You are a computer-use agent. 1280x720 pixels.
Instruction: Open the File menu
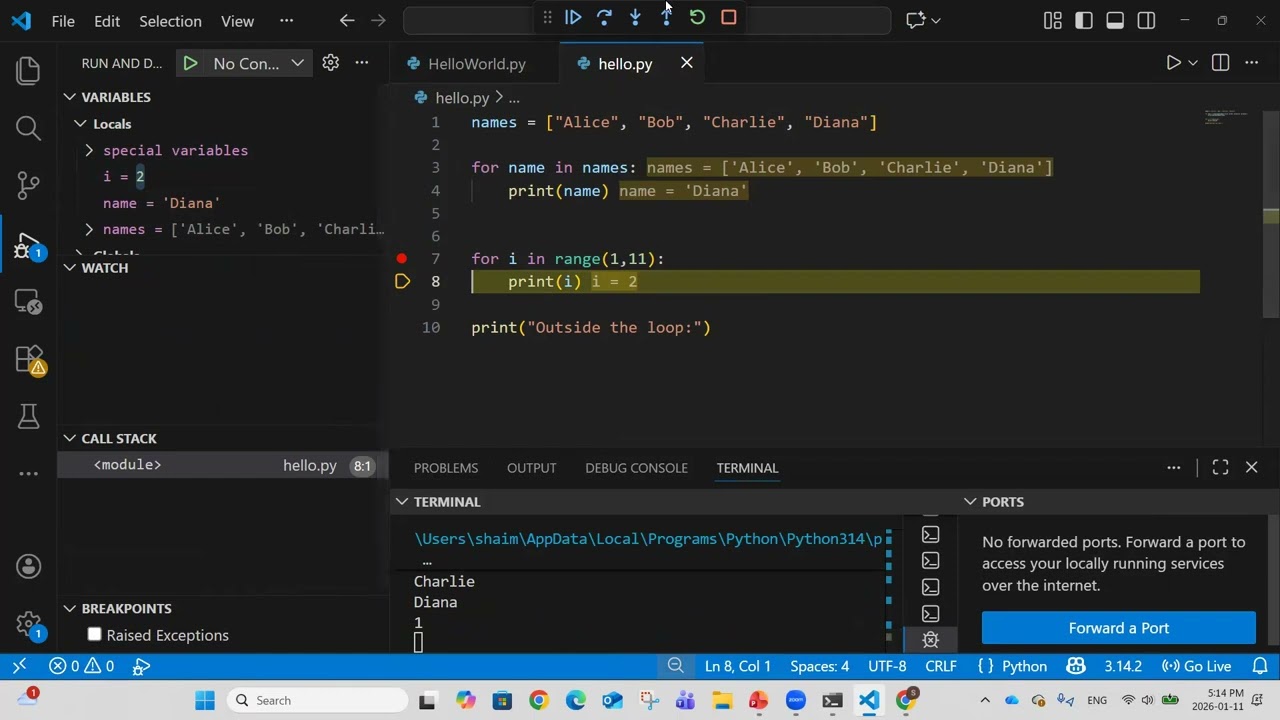pos(63,20)
